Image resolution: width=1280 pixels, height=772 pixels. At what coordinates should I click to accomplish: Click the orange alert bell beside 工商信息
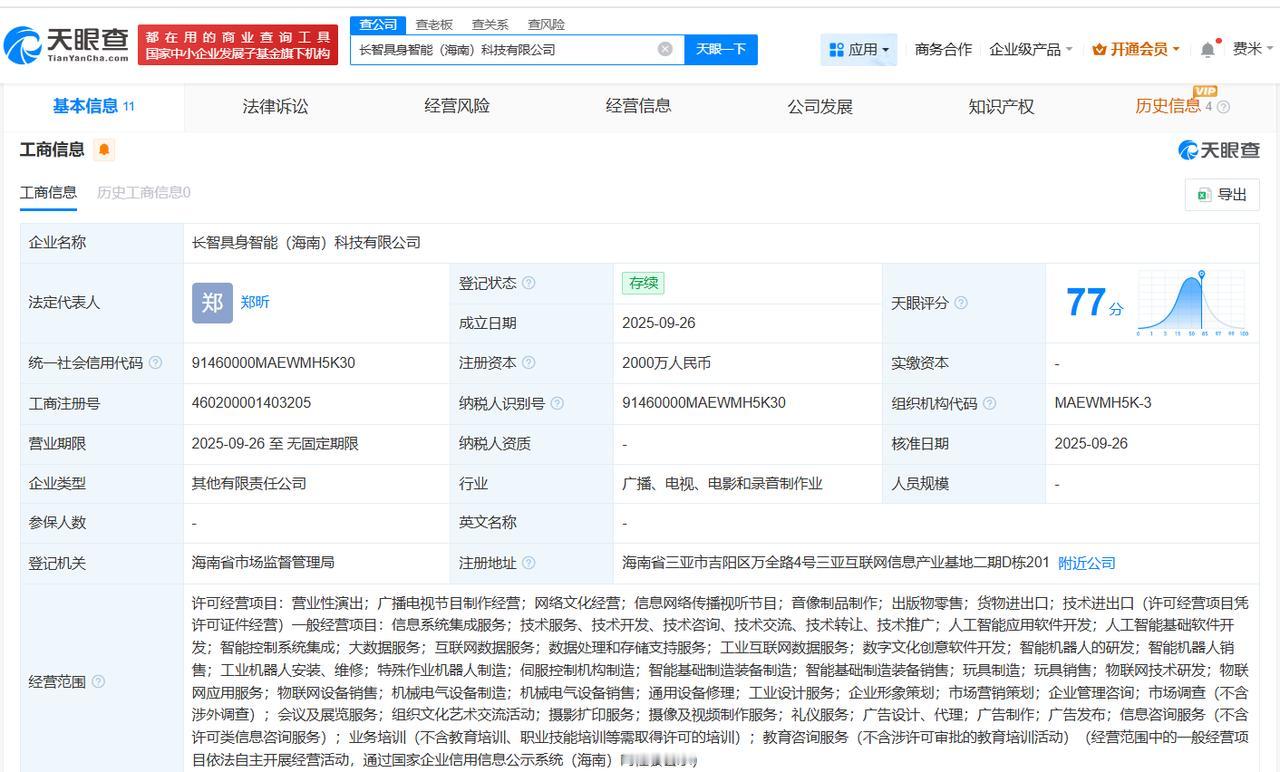(x=104, y=150)
